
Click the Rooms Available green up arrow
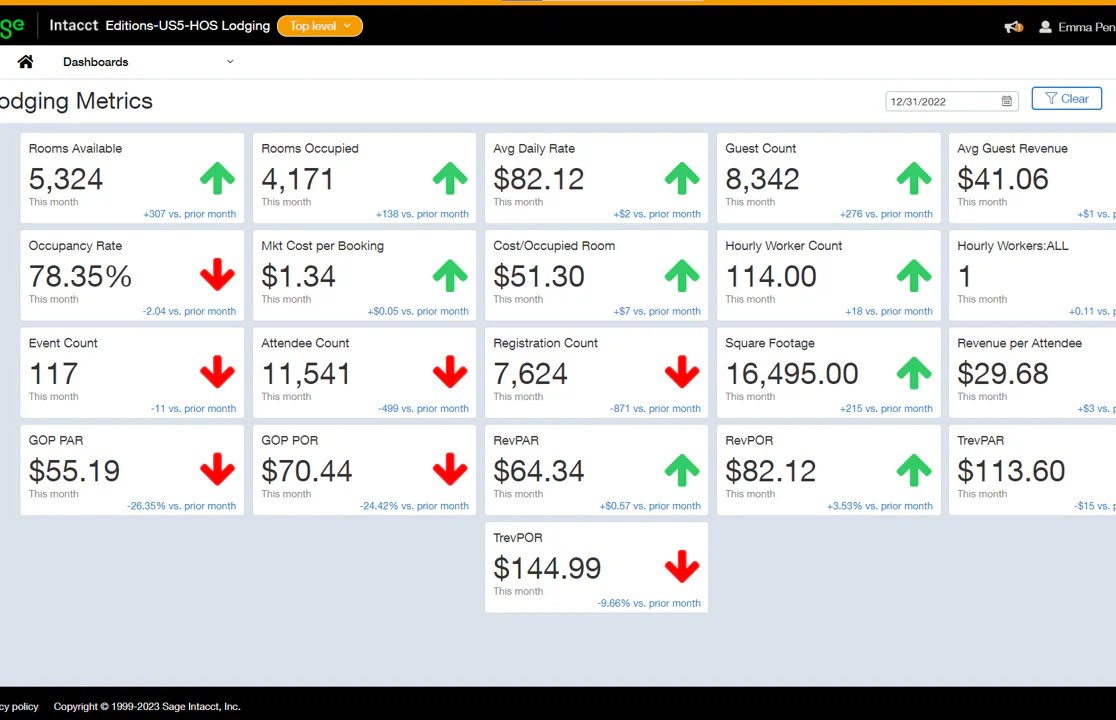pos(217,179)
